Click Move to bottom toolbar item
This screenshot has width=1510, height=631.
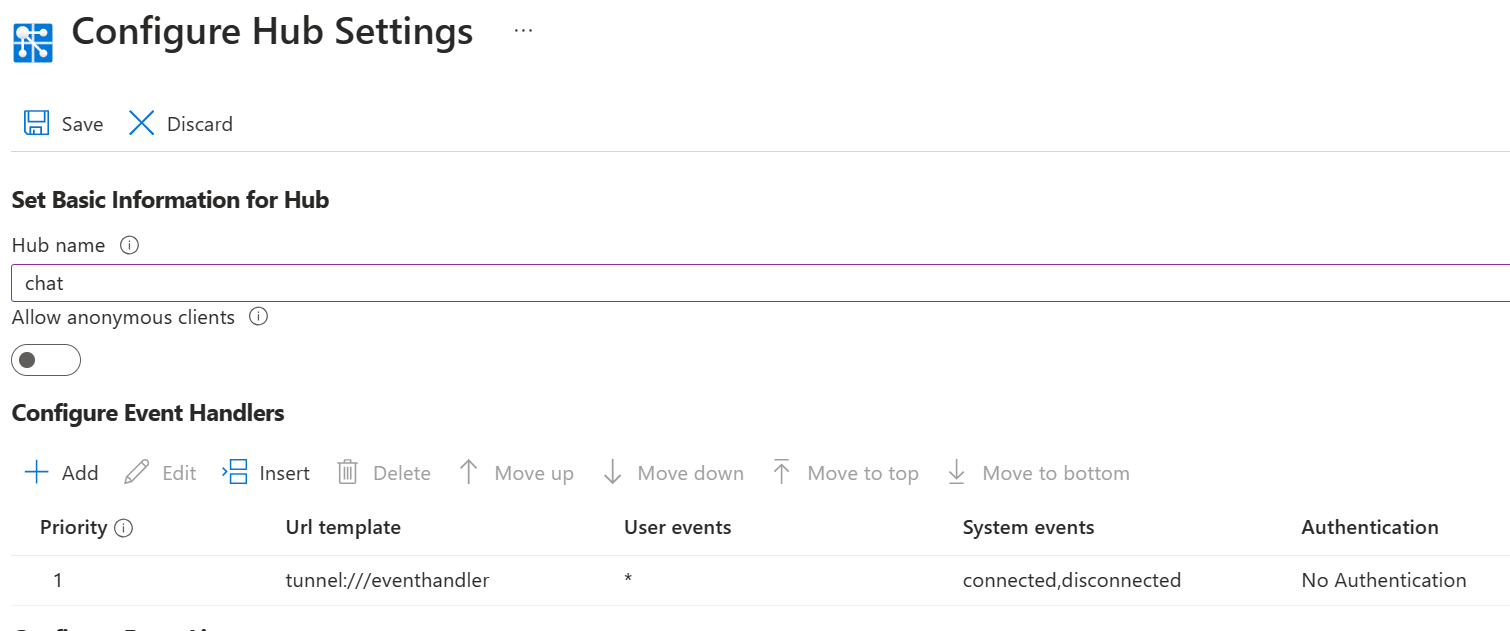pos(1038,473)
